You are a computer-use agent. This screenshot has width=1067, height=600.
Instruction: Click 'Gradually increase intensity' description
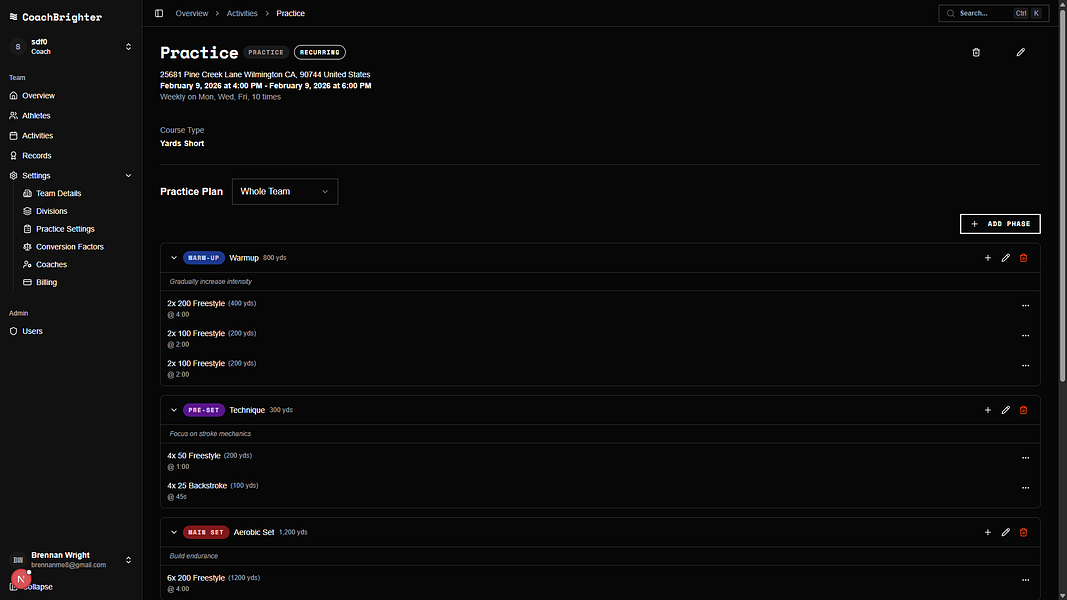210,282
